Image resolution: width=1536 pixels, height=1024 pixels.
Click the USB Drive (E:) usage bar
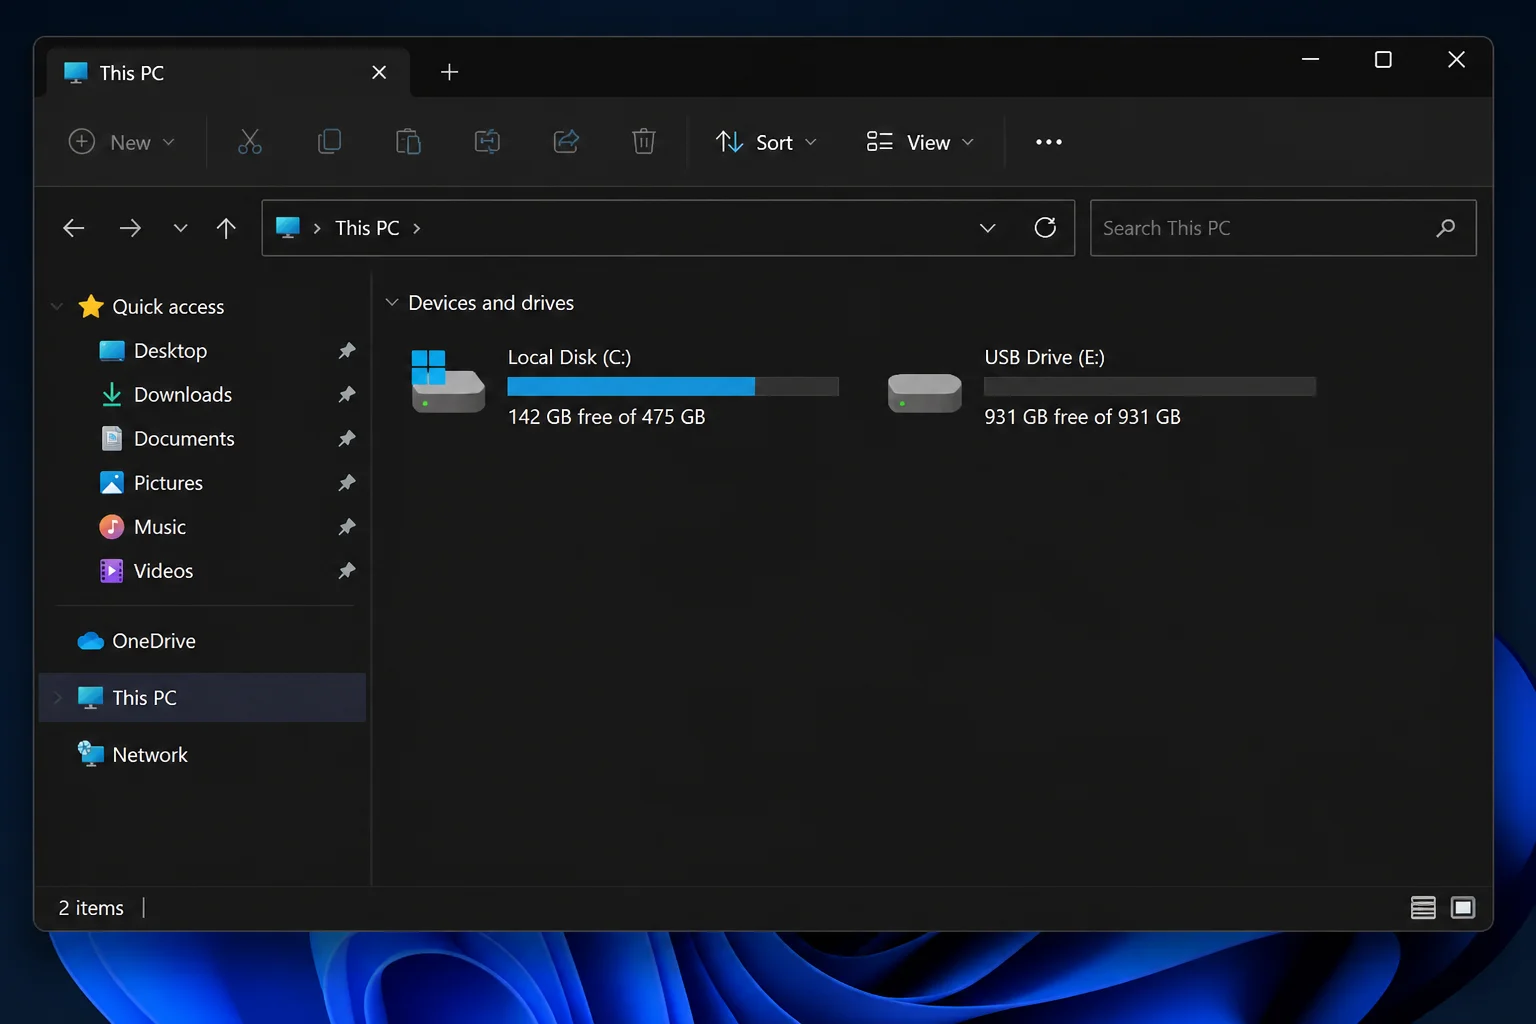1150,386
